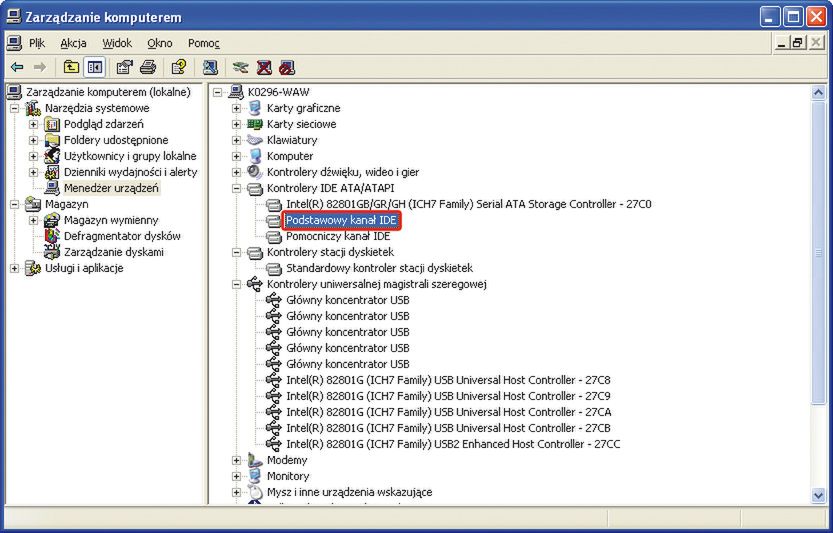Select Zarządzanie komputerem (lokalne) root
The width and height of the screenshot is (833, 533).
(x=108, y=92)
